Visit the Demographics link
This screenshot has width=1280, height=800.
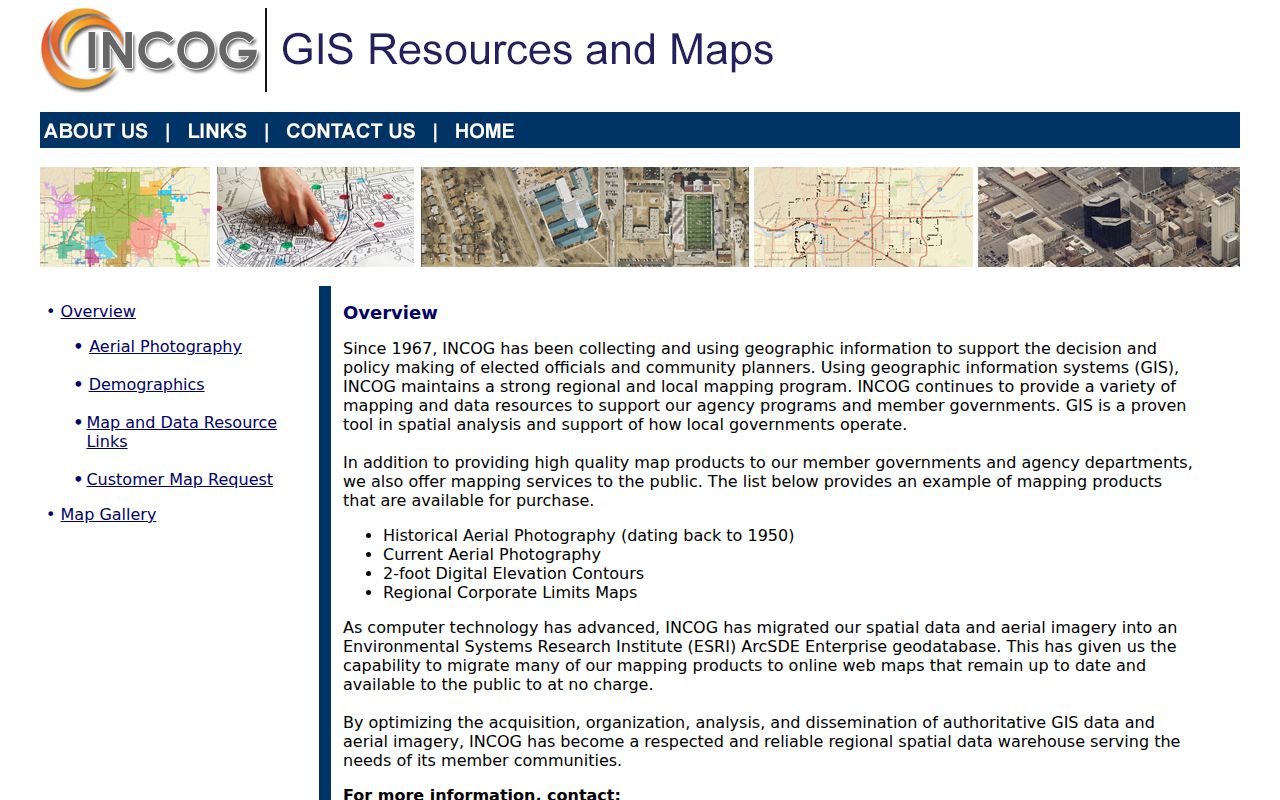tap(146, 385)
